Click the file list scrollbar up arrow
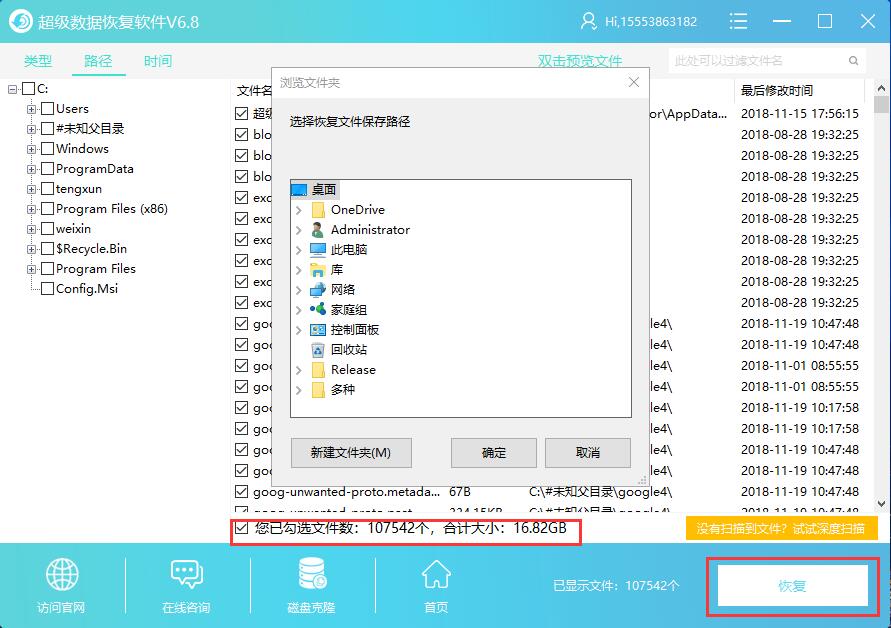The height and width of the screenshot is (628, 891). click(881, 89)
